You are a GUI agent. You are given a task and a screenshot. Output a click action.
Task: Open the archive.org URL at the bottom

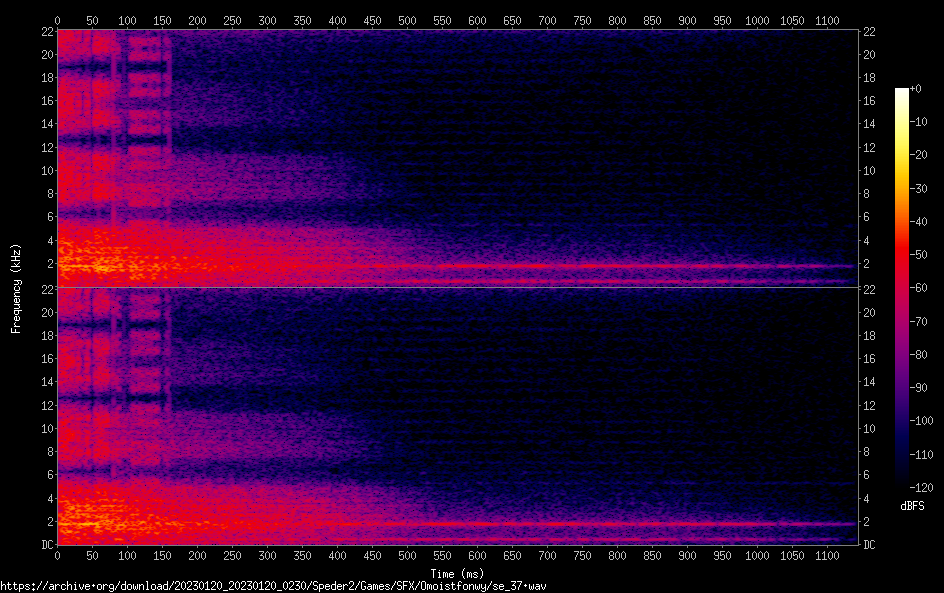(x=273, y=586)
